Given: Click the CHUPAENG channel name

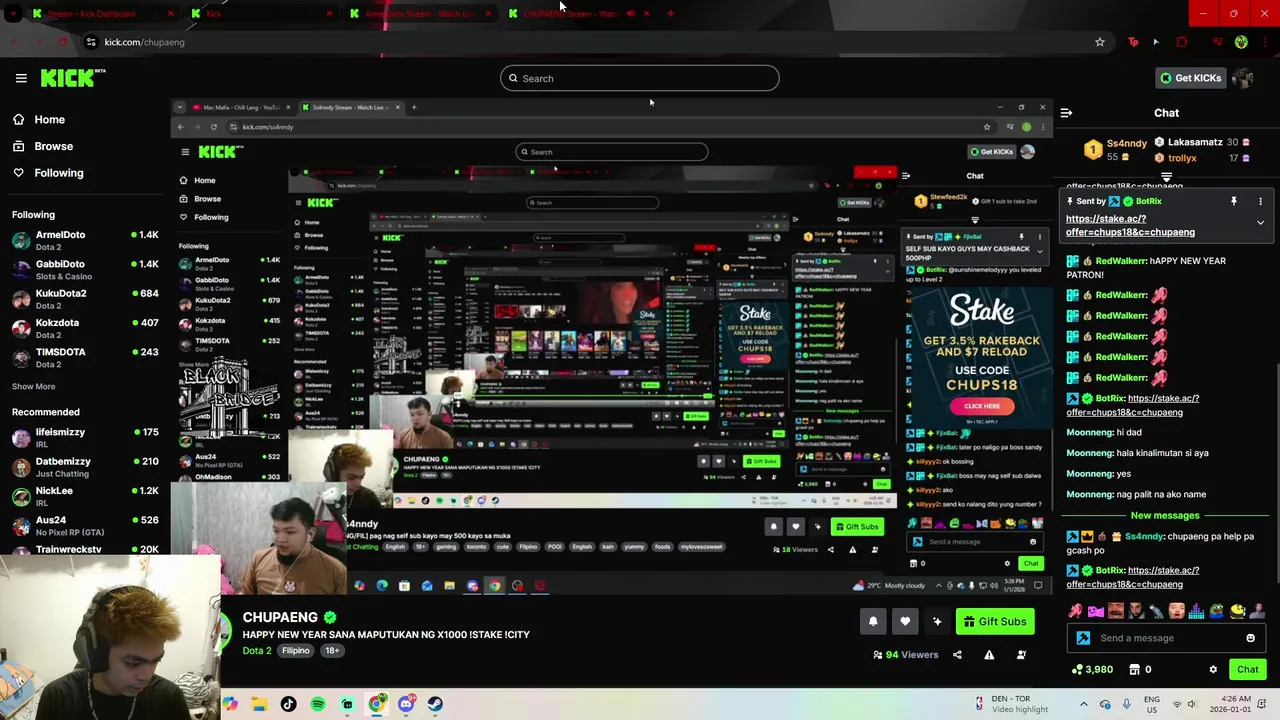Looking at the screenshot, I should (280, 617).
